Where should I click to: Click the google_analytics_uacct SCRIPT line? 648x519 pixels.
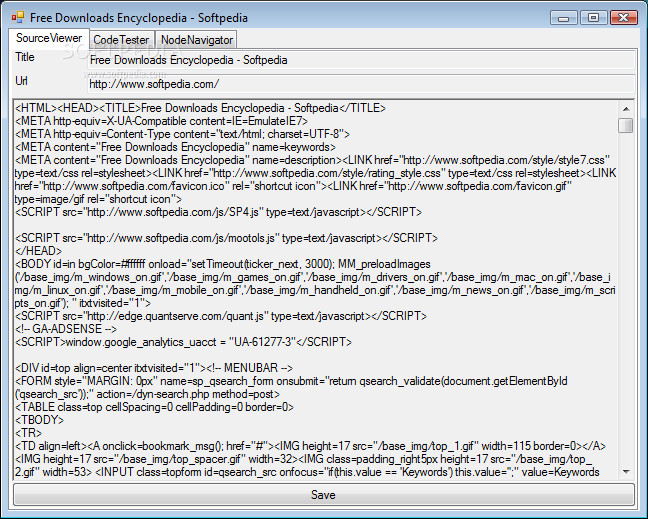tap(183, 342)
